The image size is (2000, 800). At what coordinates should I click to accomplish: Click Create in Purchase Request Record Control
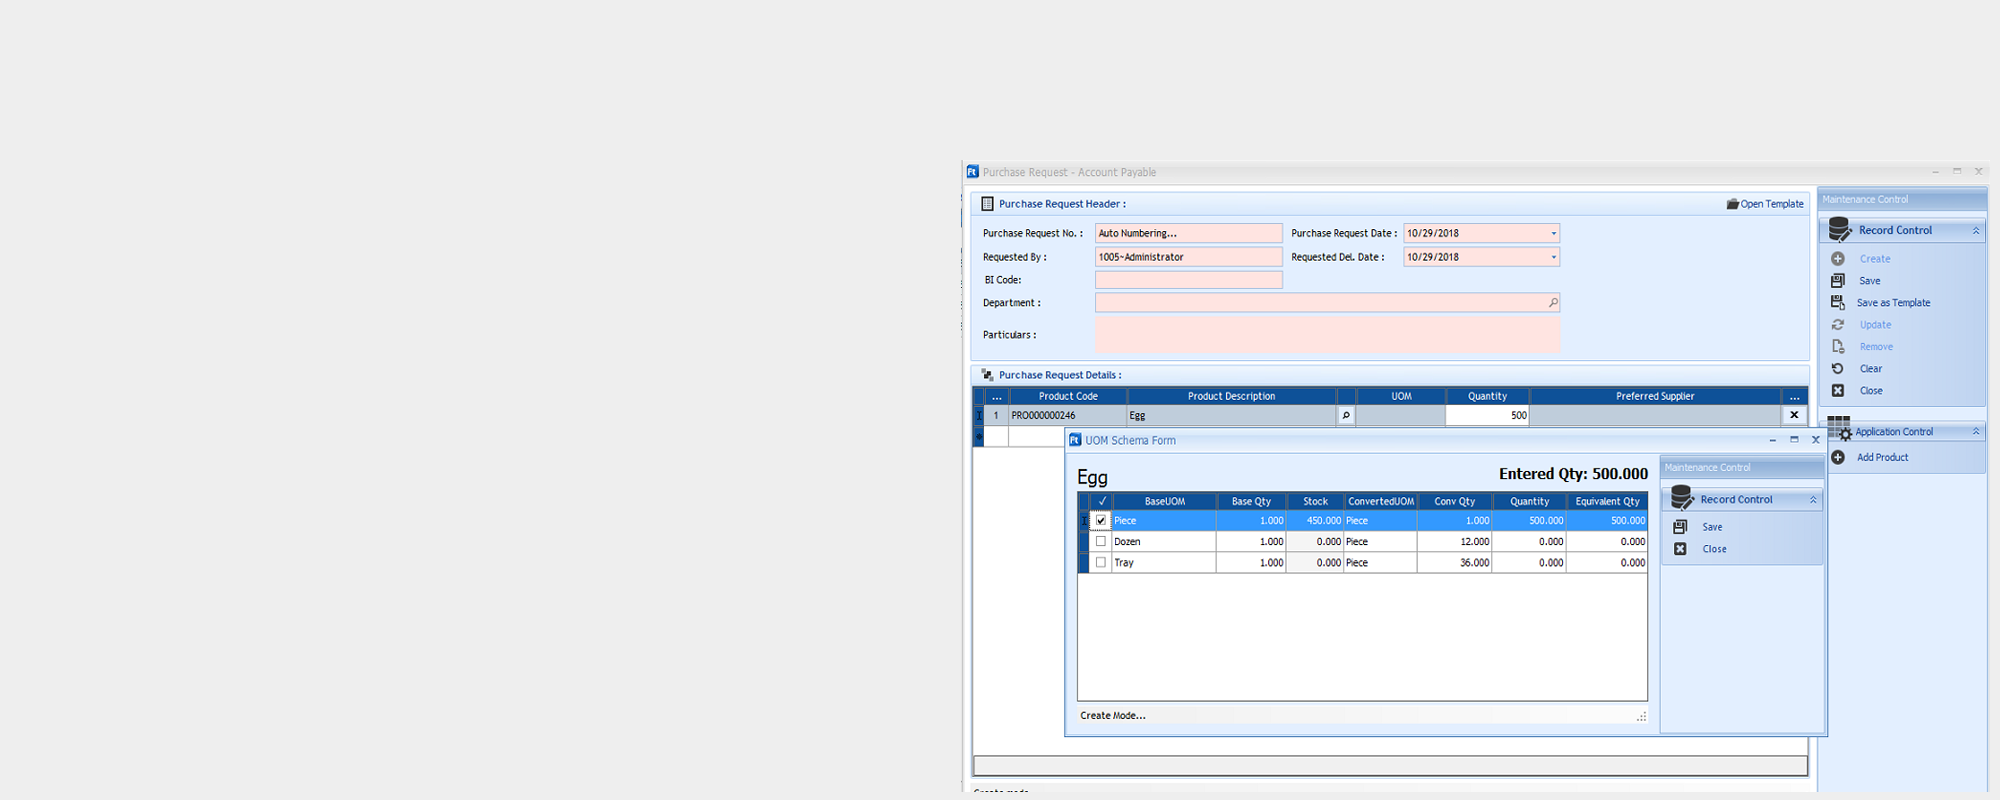pos(1874,259)
